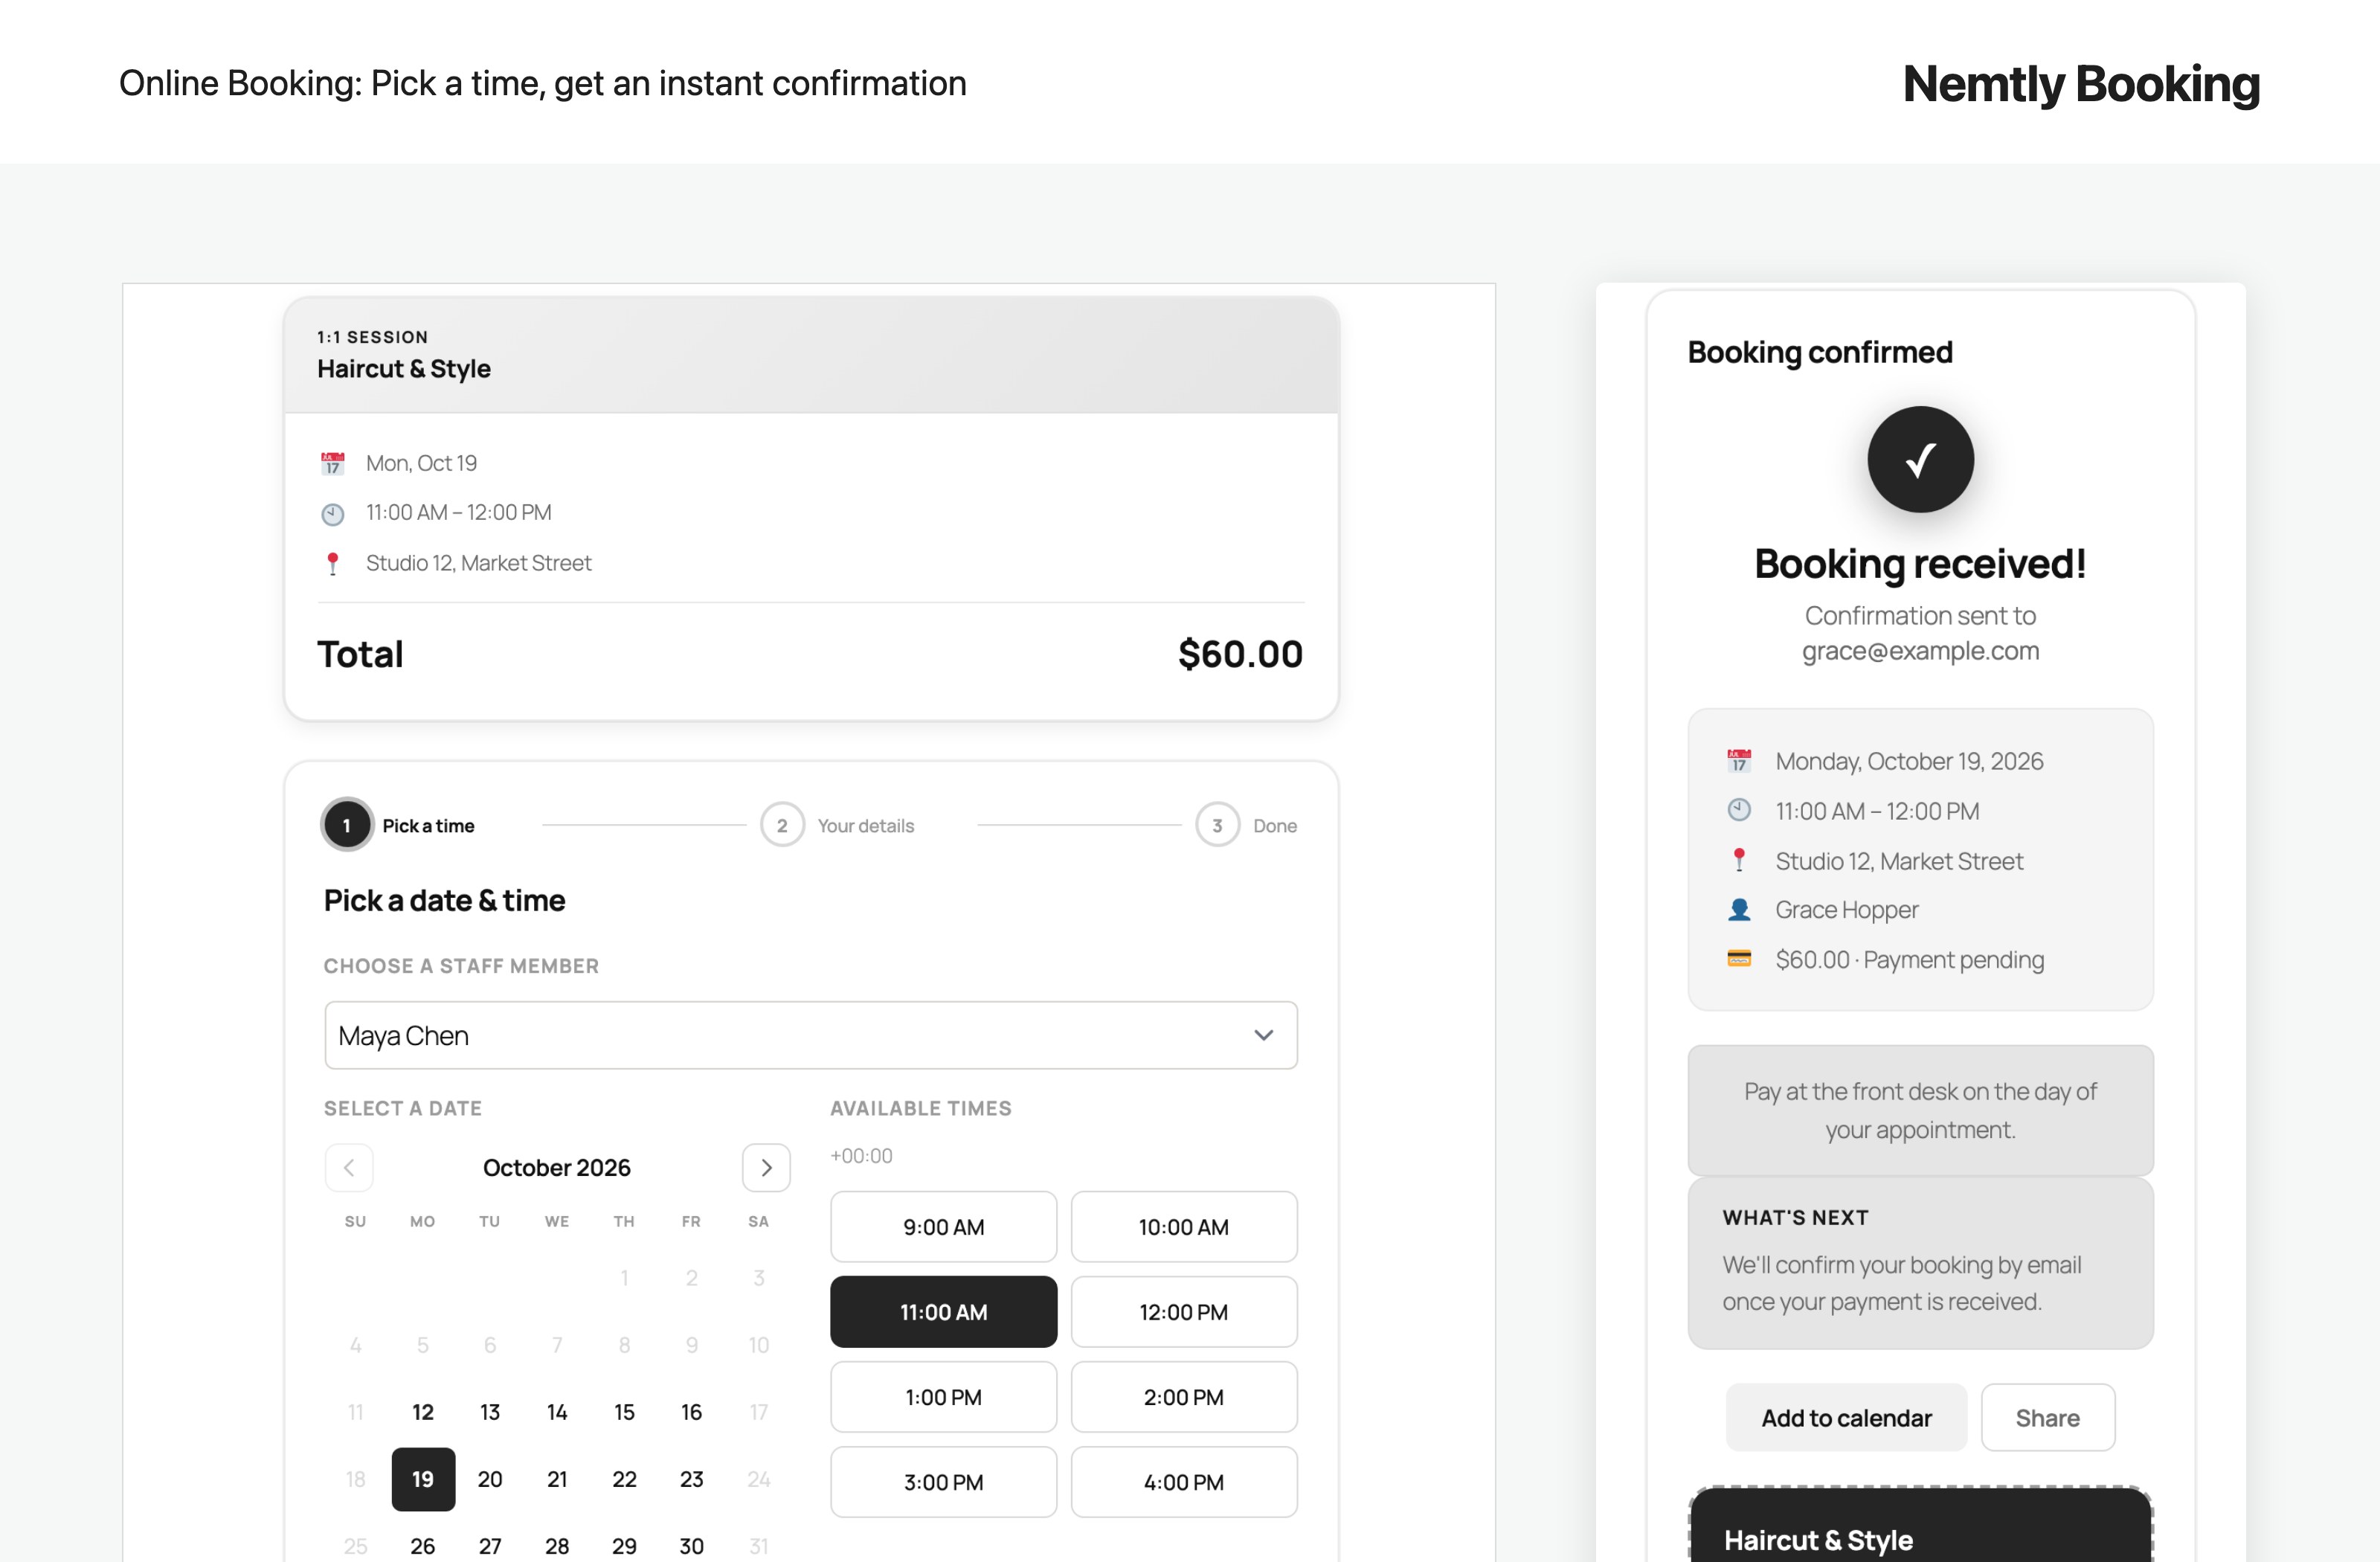Image resolution: width=2380 pixels, height=1562 pixels.
Task: Select October 29 in the calendar
Action: [624, 1546]
